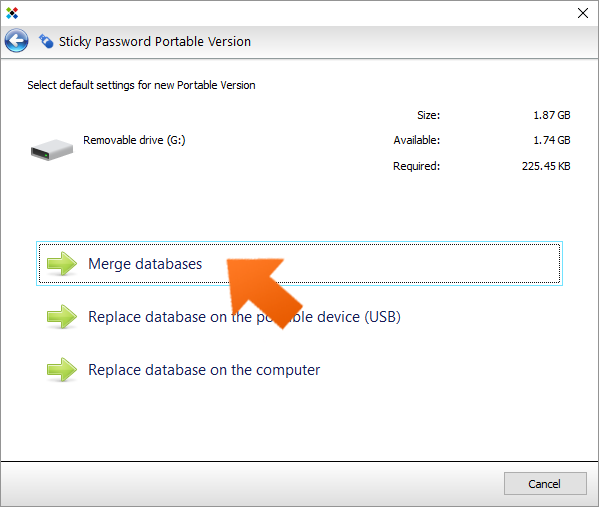Cancel the portable version wizard
Image resolution: width=599 pixels, height=507 pixels.
pyautogui.click(x=545, y=484)
